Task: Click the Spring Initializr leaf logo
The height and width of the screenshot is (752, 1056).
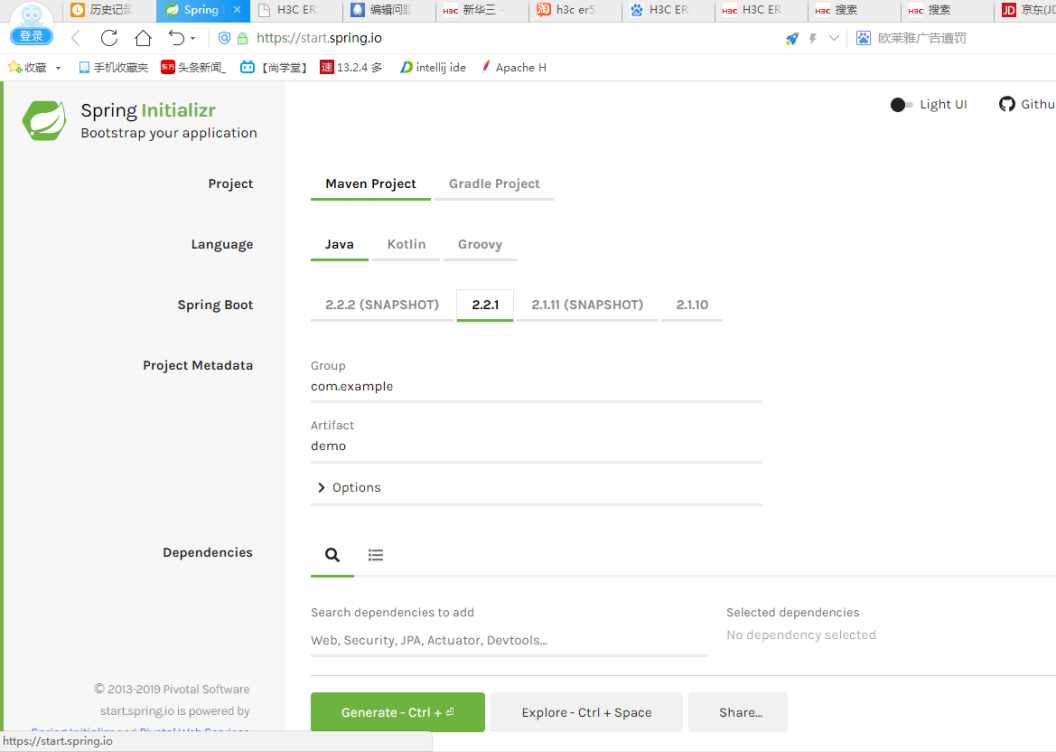Action: 44,121
